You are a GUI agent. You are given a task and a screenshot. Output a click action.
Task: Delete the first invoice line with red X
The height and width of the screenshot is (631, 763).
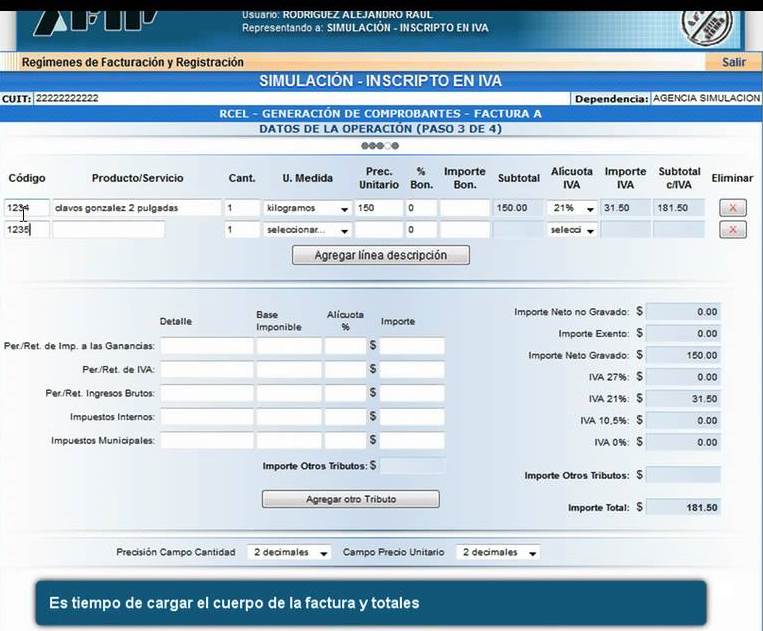click(732, 208)
